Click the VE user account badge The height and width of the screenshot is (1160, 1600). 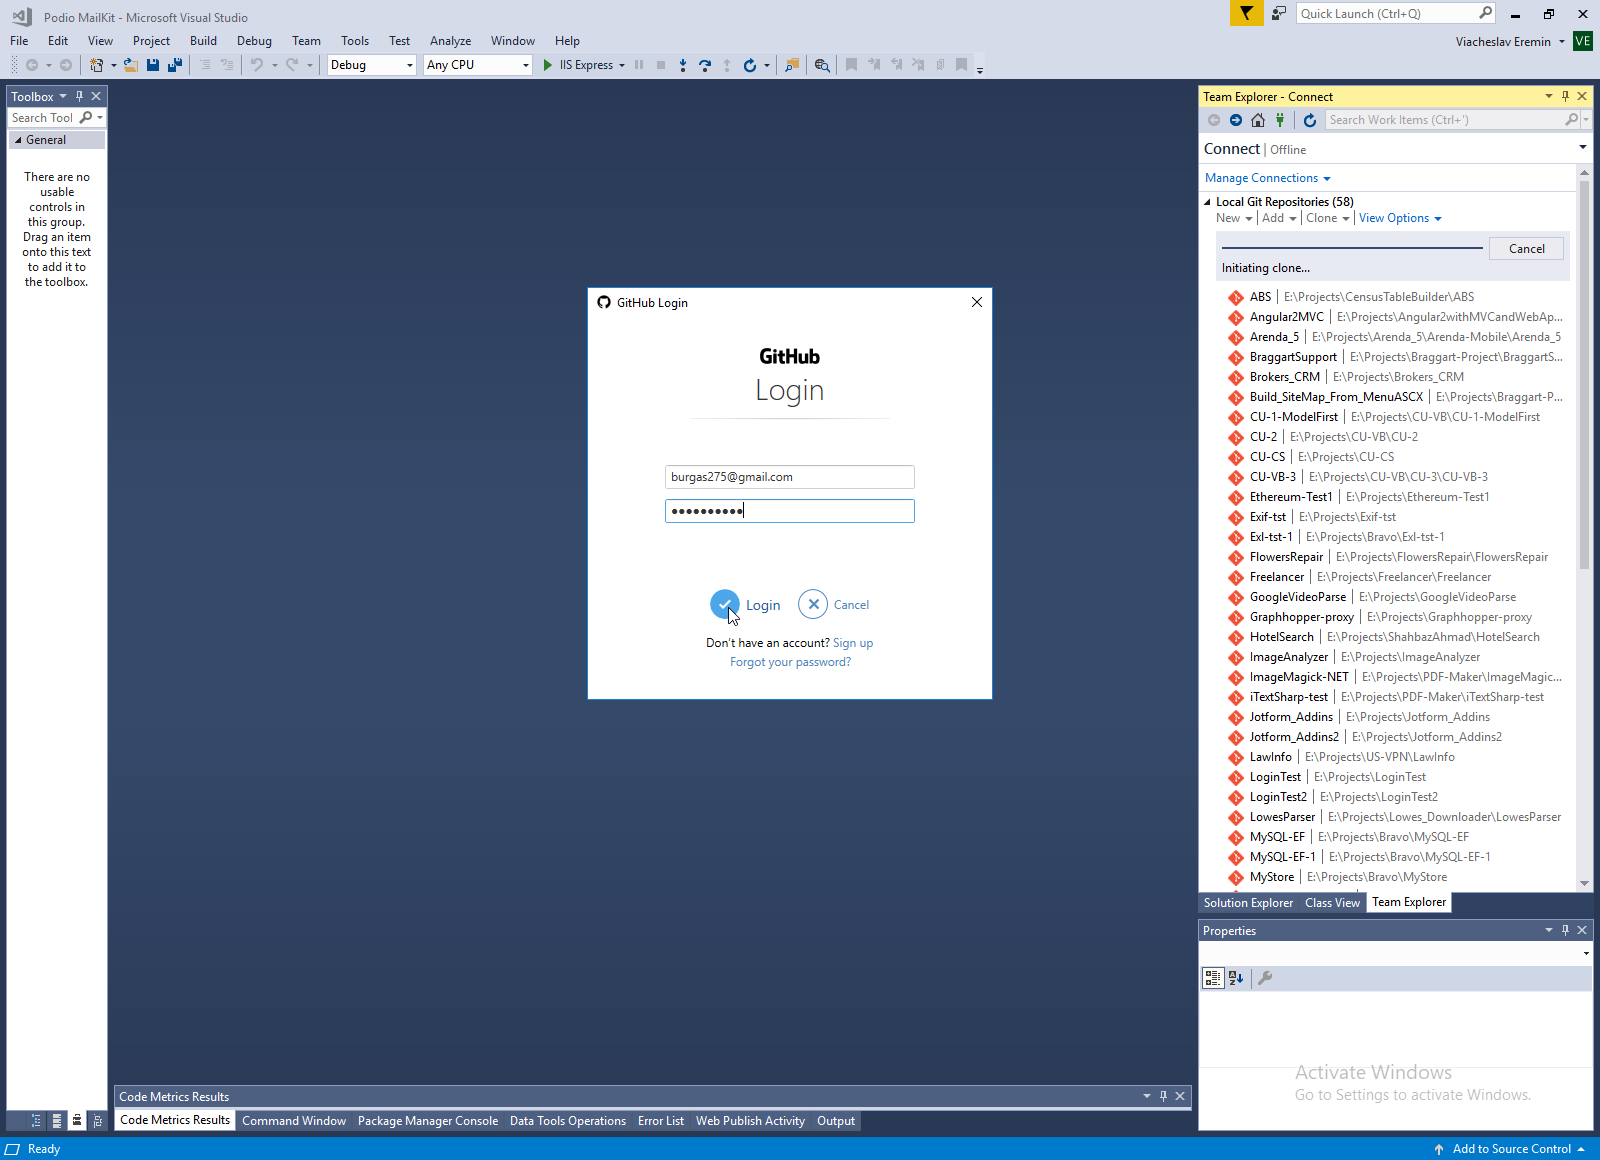click(x=1583, y=41)
